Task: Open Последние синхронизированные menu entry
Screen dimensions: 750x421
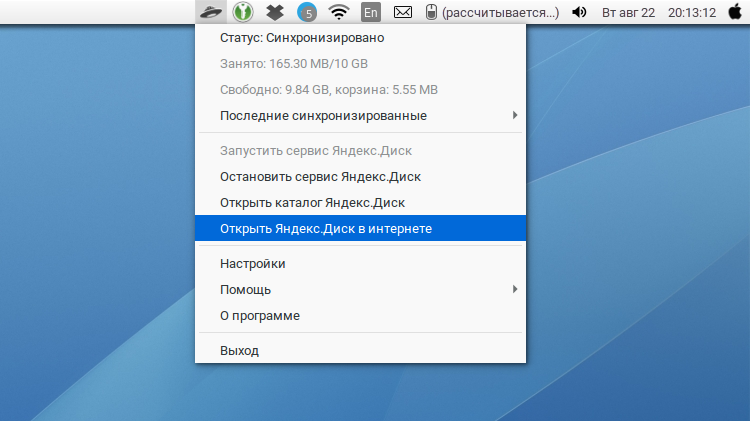Action: point(360,115)
